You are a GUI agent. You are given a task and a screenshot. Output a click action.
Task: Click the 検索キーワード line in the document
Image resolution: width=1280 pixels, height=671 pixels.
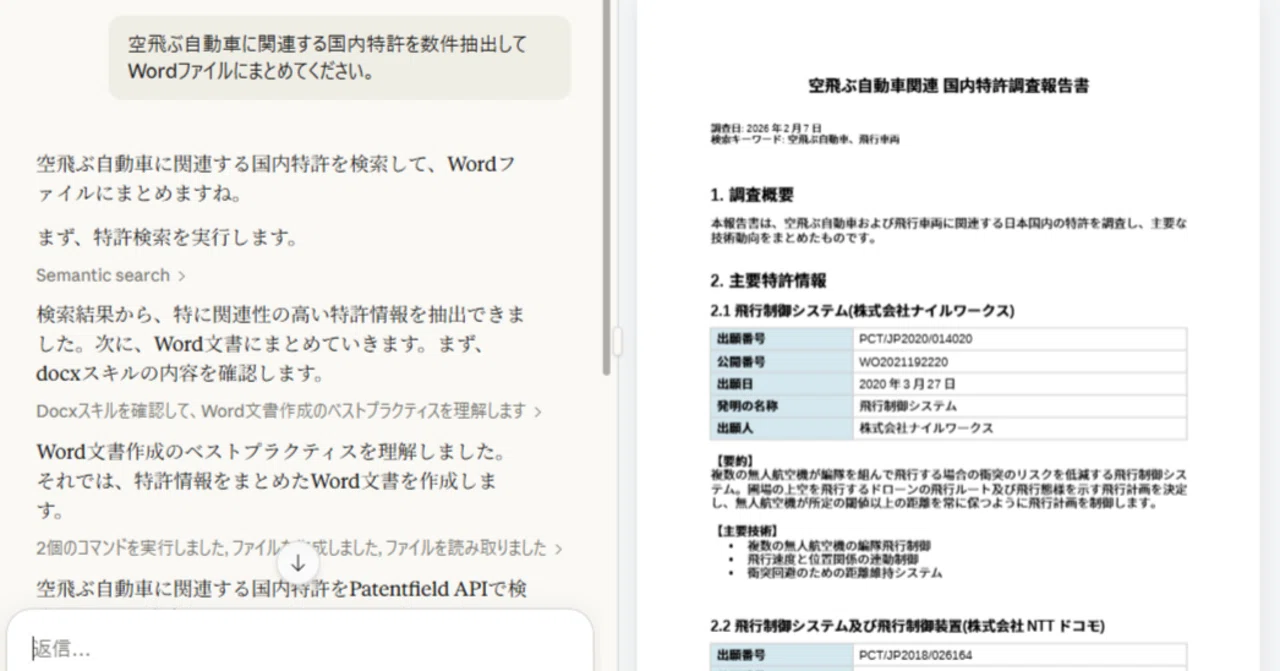pos(805,140)
